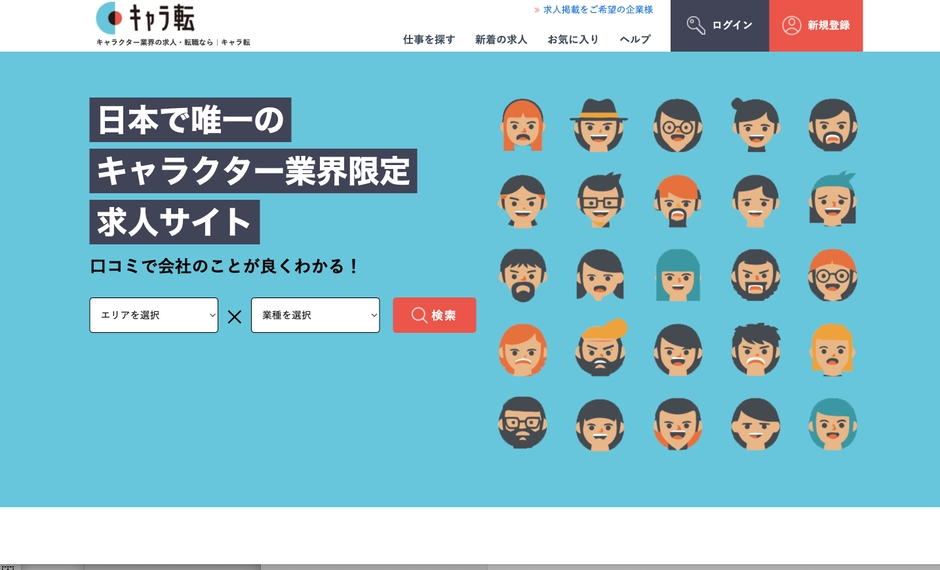The image size is (940, 570).
Task: Click the teal long-haired woman avatar in the middle row
Action: pos(678,275)
